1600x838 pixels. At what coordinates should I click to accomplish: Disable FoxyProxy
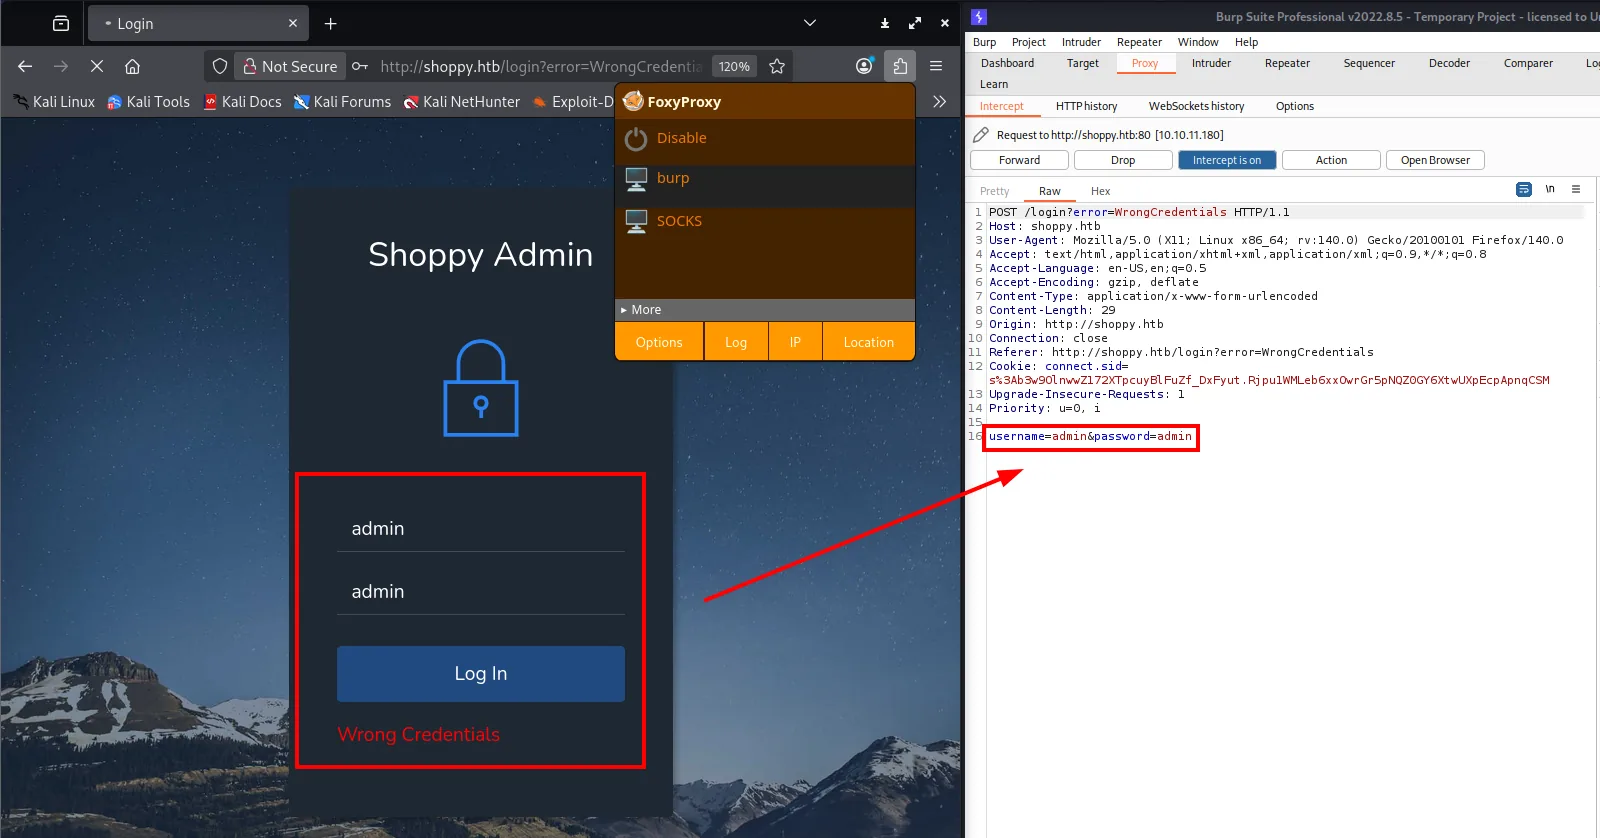pos(765,139)
